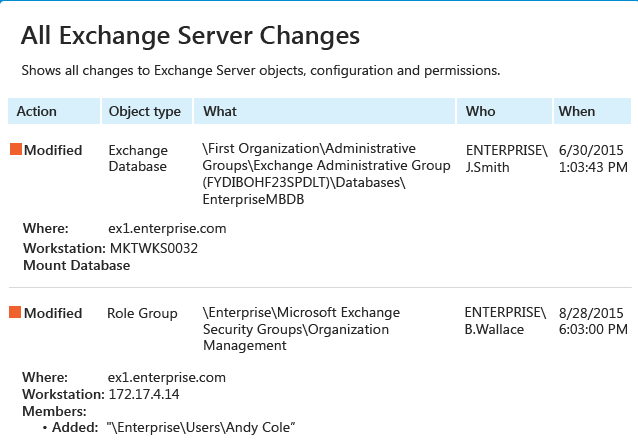Click the All Exchange Server Changes title
This screenshot has height=447, width=638.
click(190, 35)
